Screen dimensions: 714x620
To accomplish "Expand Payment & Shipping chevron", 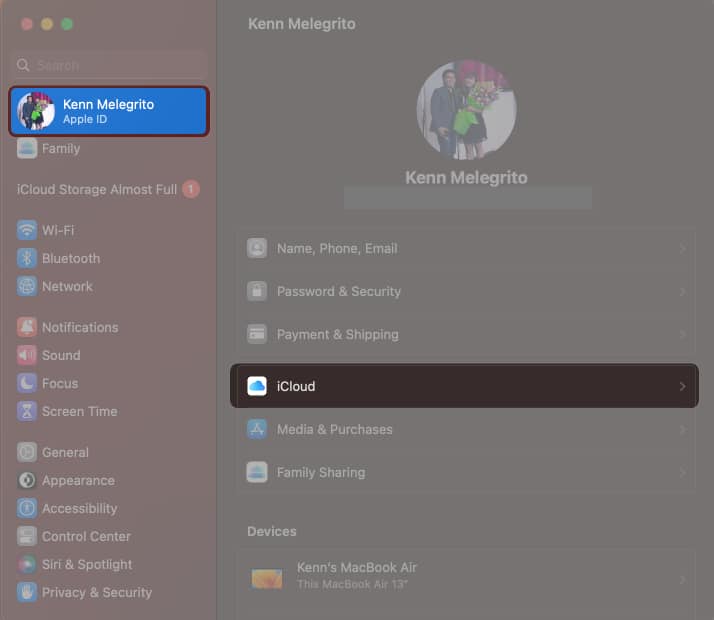I will click(682, 334).
